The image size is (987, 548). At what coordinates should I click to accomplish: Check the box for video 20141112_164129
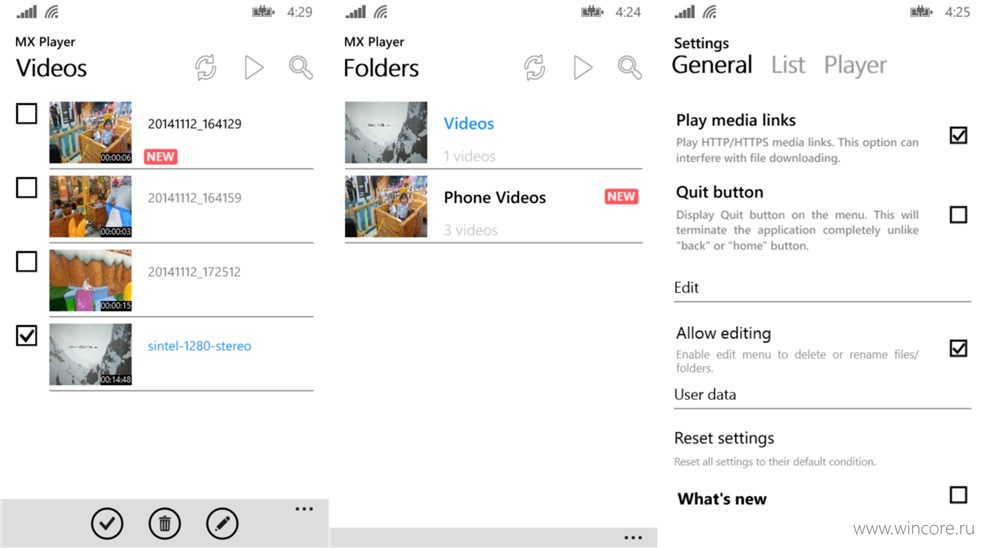click(26, 114)
